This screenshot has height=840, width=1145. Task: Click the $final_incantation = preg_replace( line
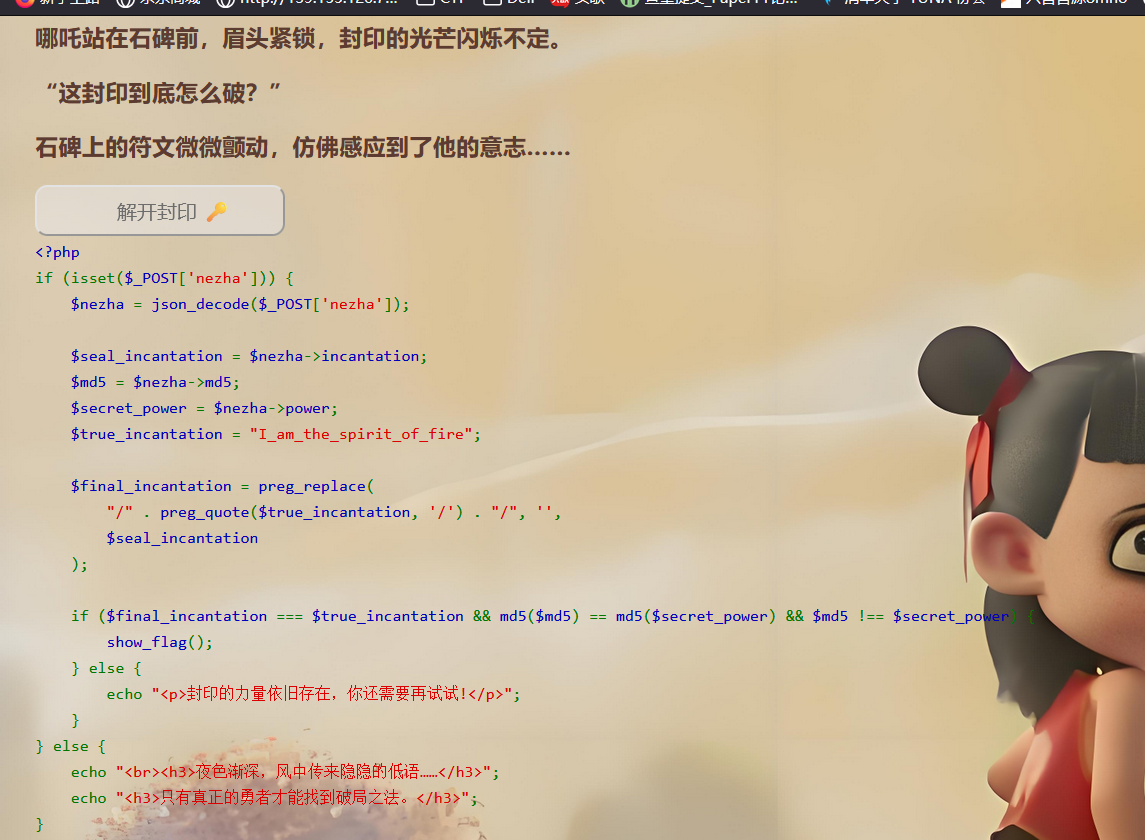222,486
